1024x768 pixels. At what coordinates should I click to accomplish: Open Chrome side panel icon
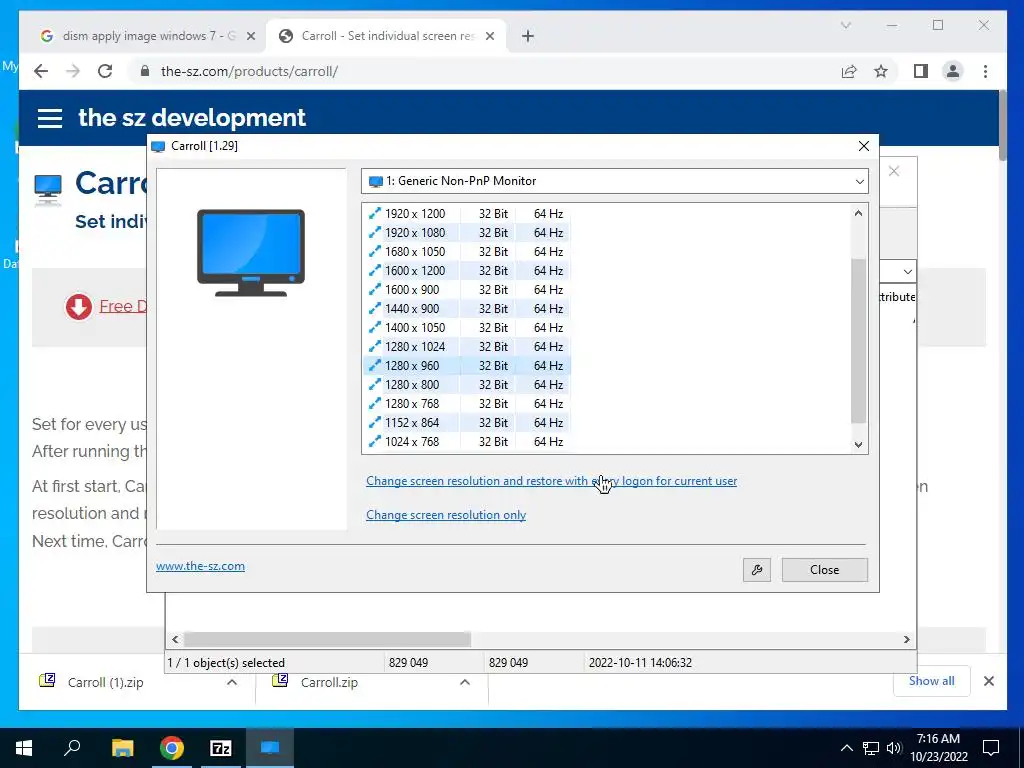point(921,71)
